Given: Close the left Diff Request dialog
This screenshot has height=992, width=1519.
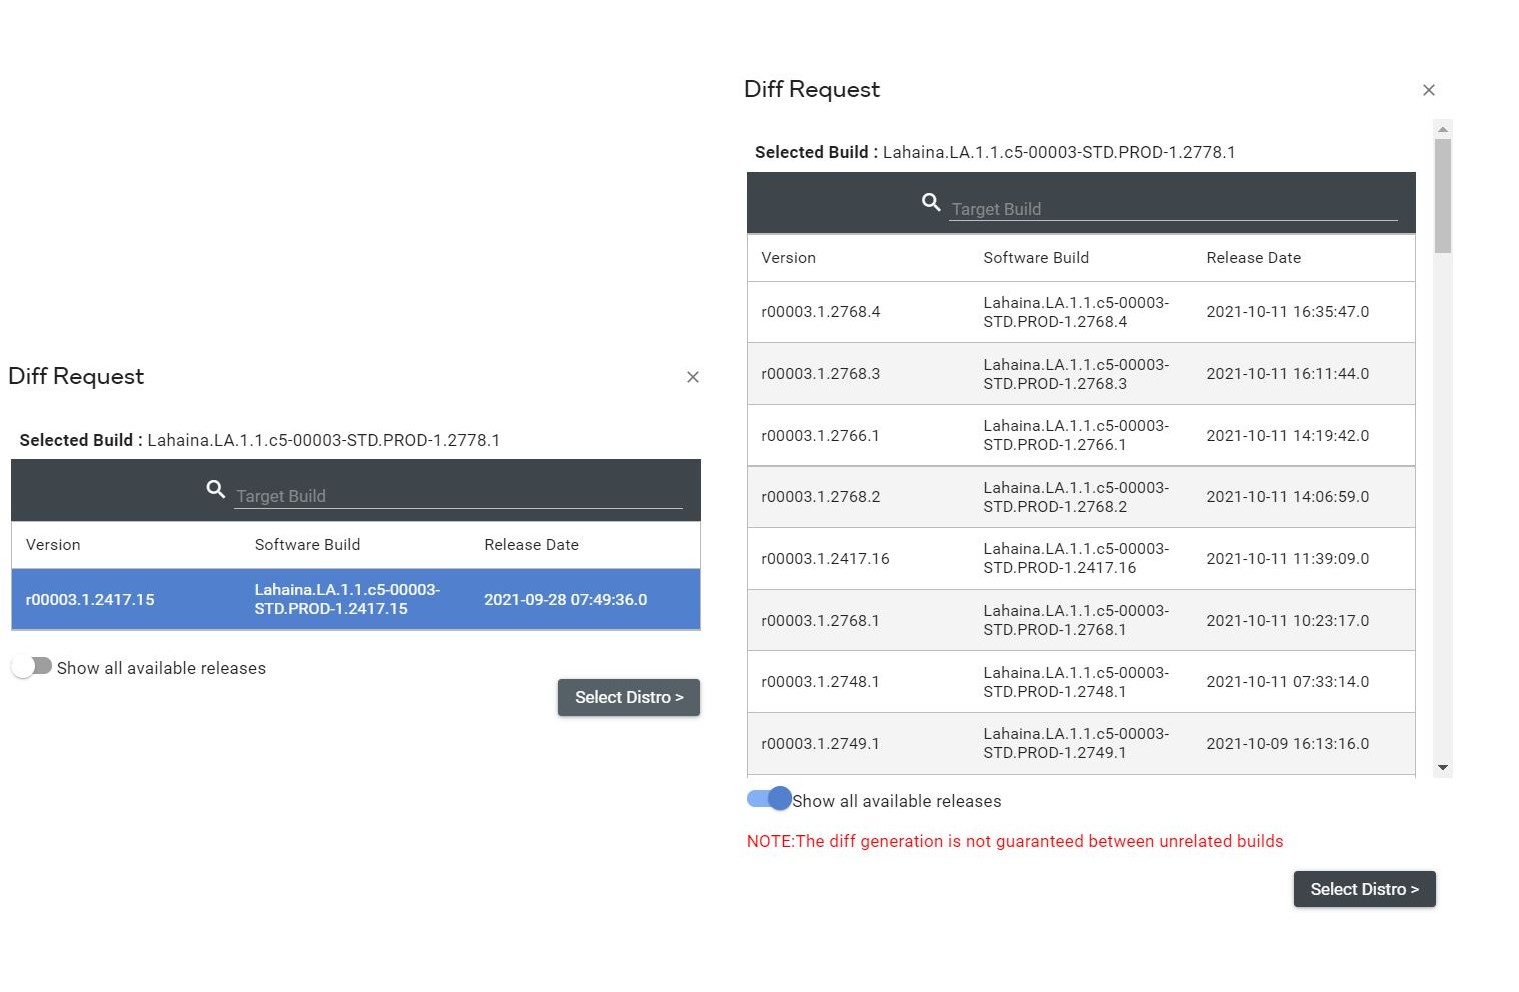Looking at the screenshot, I should pos(692,377).
